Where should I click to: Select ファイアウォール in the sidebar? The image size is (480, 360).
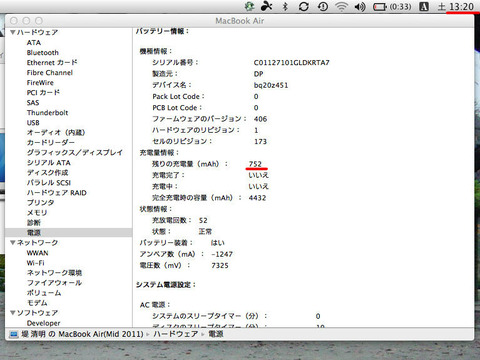[54, 283]
